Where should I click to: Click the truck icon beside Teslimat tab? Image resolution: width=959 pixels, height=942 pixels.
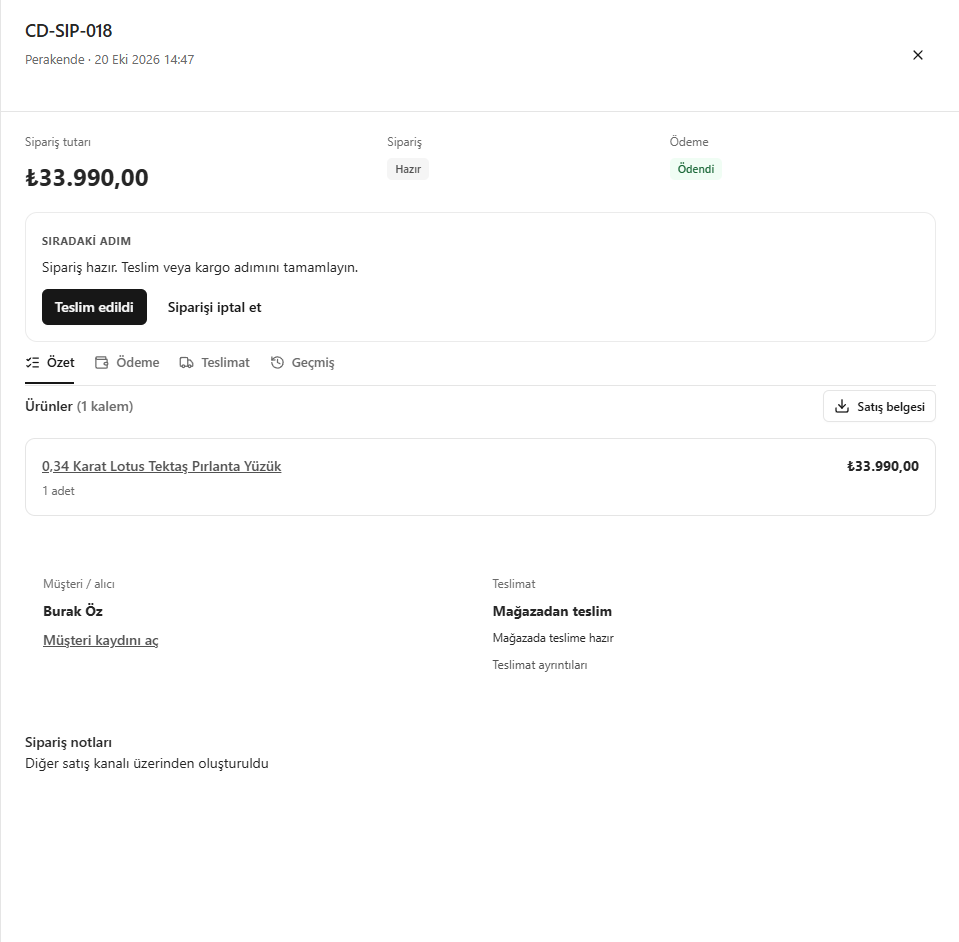[x=187, y=363]
